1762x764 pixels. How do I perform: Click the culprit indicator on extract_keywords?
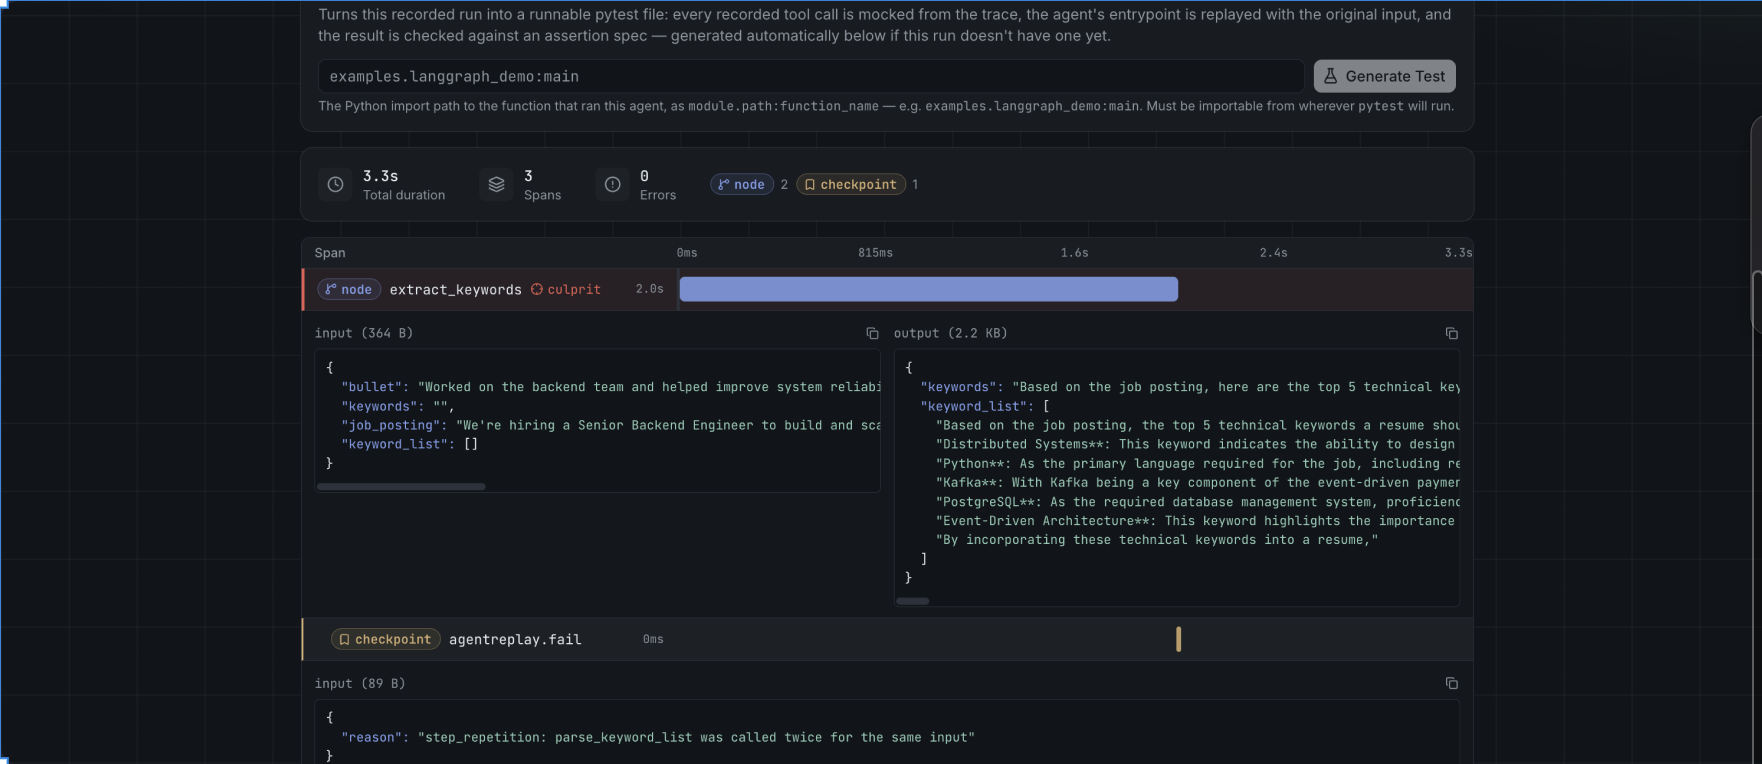click(x=566, y=289)
